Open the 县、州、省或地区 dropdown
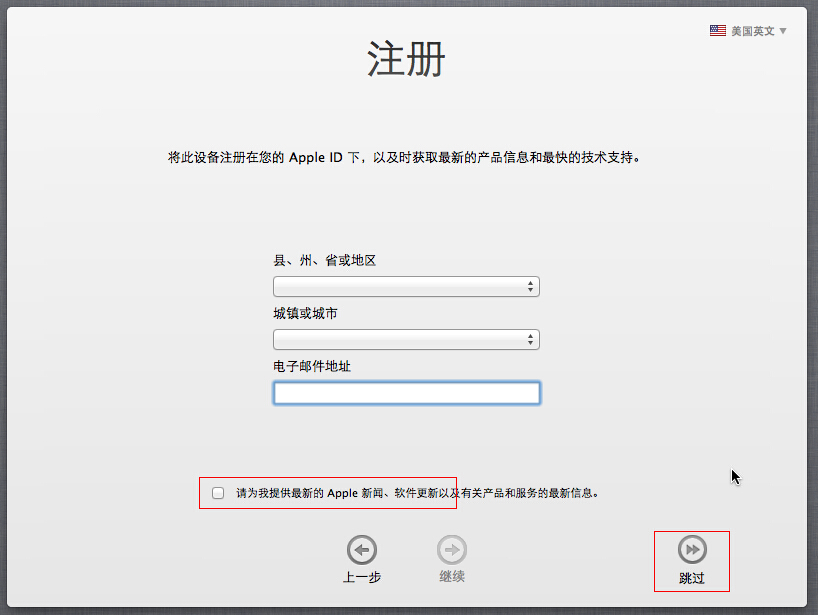818x615 pixels. click(x=406, y=286)
